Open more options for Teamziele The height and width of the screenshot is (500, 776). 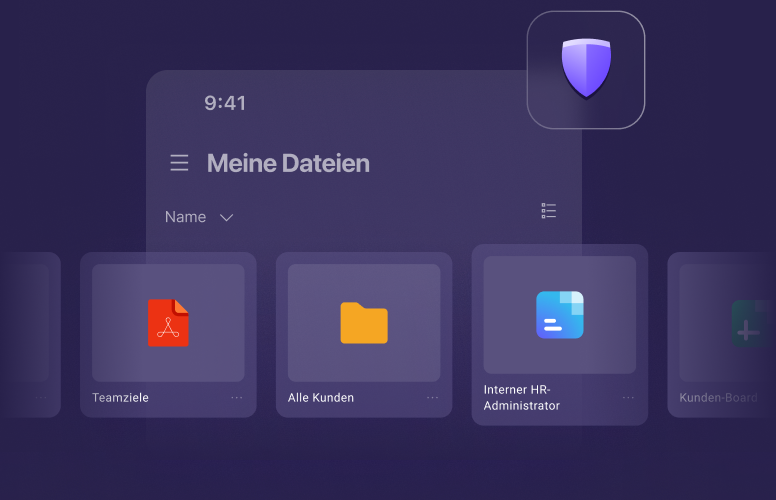click(x=237, y=397)
